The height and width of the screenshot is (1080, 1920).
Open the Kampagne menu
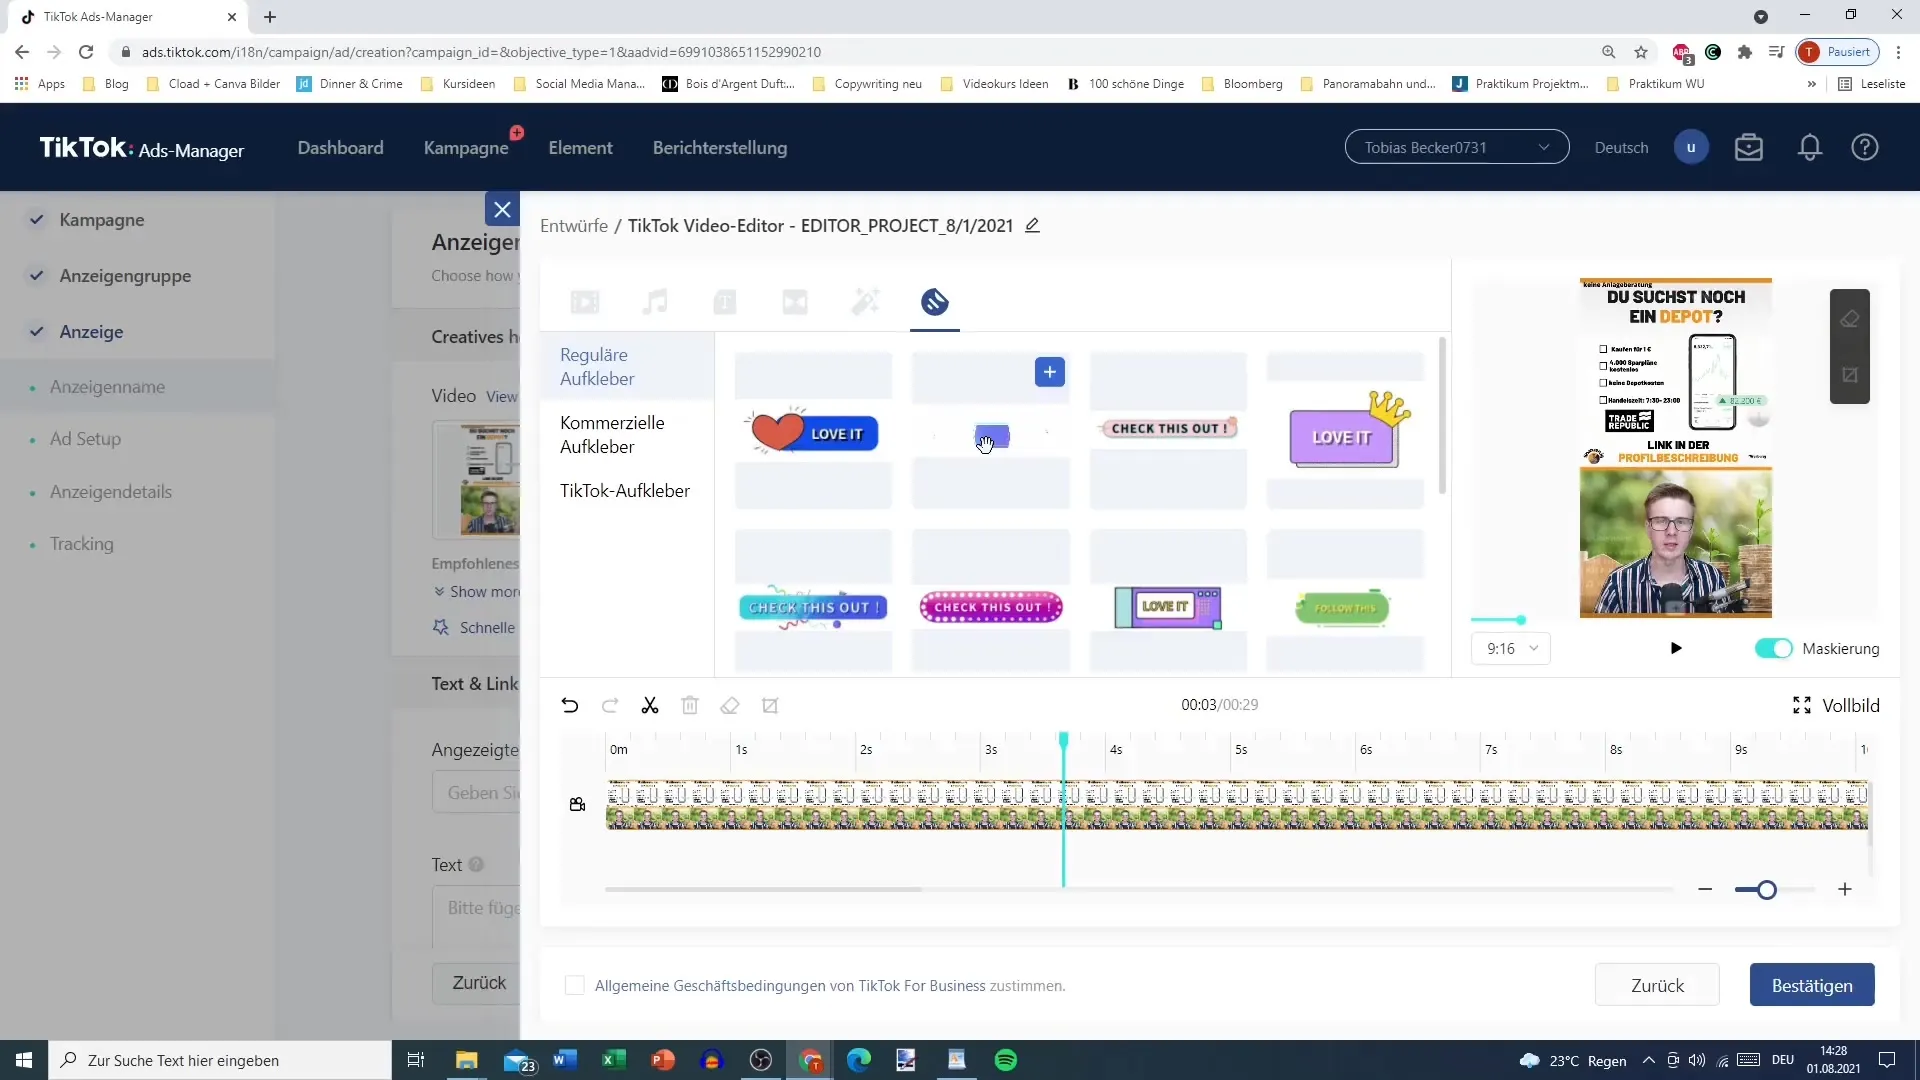pyautogui.click(x=466, y=148)
